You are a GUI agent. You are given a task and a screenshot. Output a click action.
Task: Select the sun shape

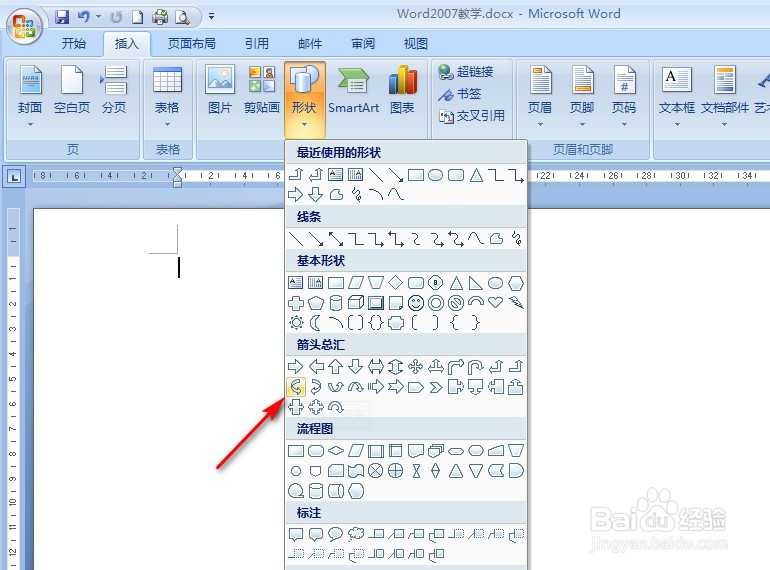point(296,323)
